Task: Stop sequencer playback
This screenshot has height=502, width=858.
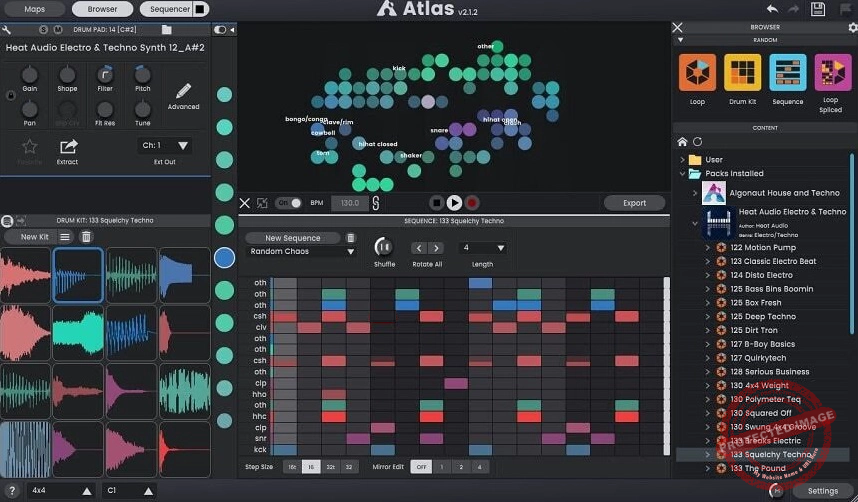Action: [436, 203]
